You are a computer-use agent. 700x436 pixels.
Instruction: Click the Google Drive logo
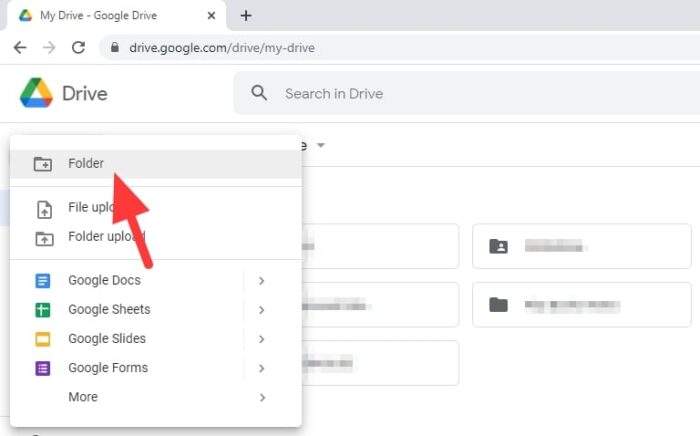point(36,93)
